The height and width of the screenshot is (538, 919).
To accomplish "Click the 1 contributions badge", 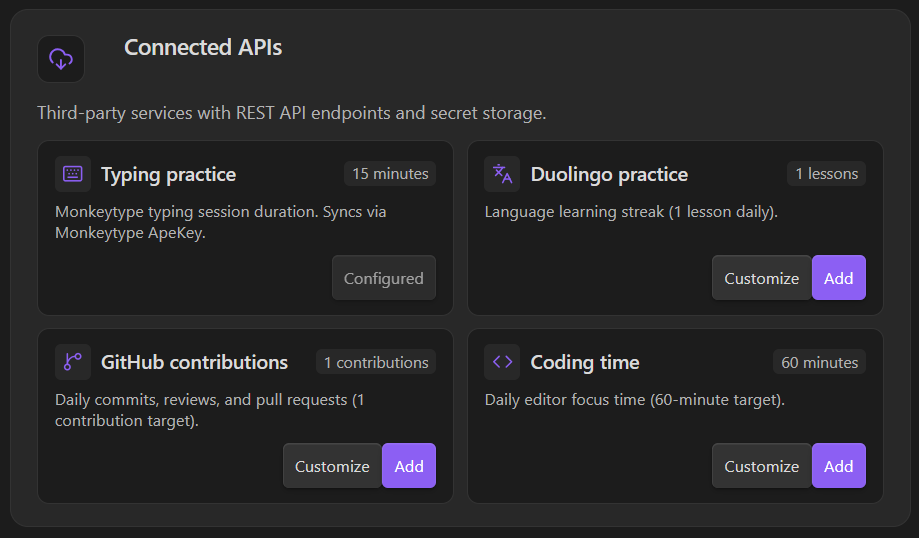I will 376,362.
